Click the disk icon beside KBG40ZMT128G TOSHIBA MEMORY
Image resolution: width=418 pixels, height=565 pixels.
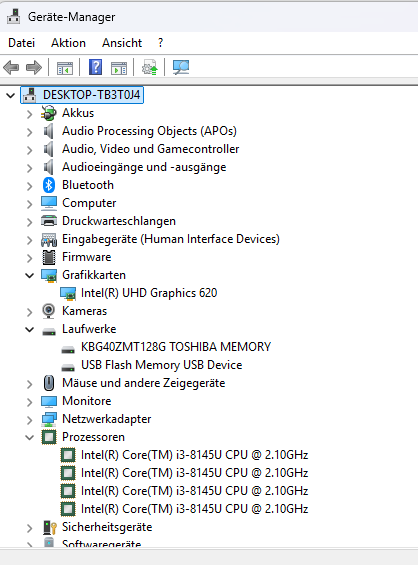68,349
